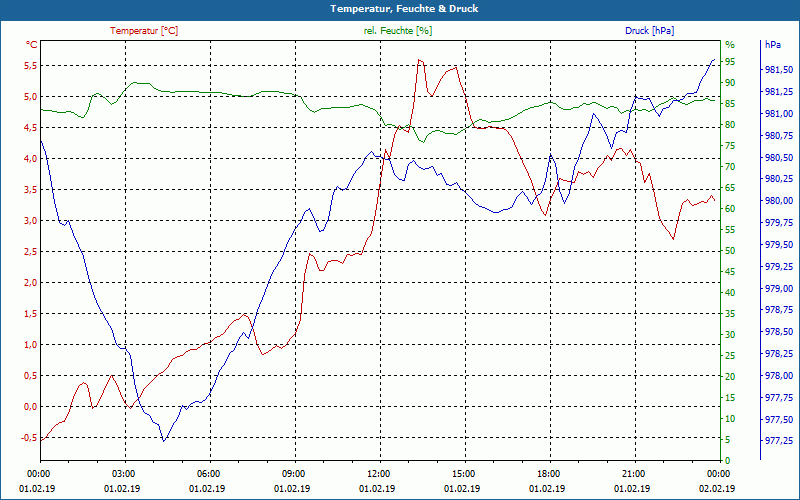The height and width of the screenshot is (500, 800).
Task: Click '4,0' on the red temperature axis
Action: [x=30, y=159]
